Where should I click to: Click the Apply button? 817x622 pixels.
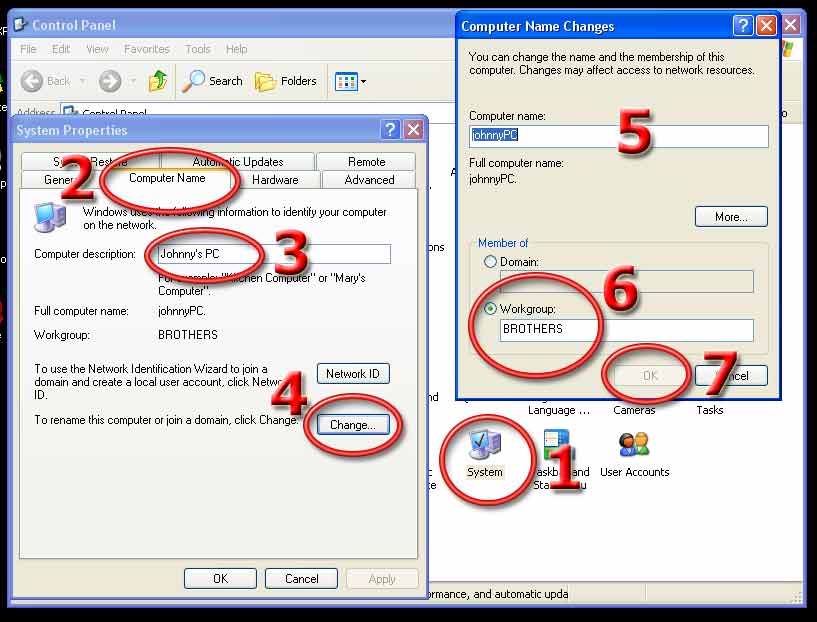[382, 579]
